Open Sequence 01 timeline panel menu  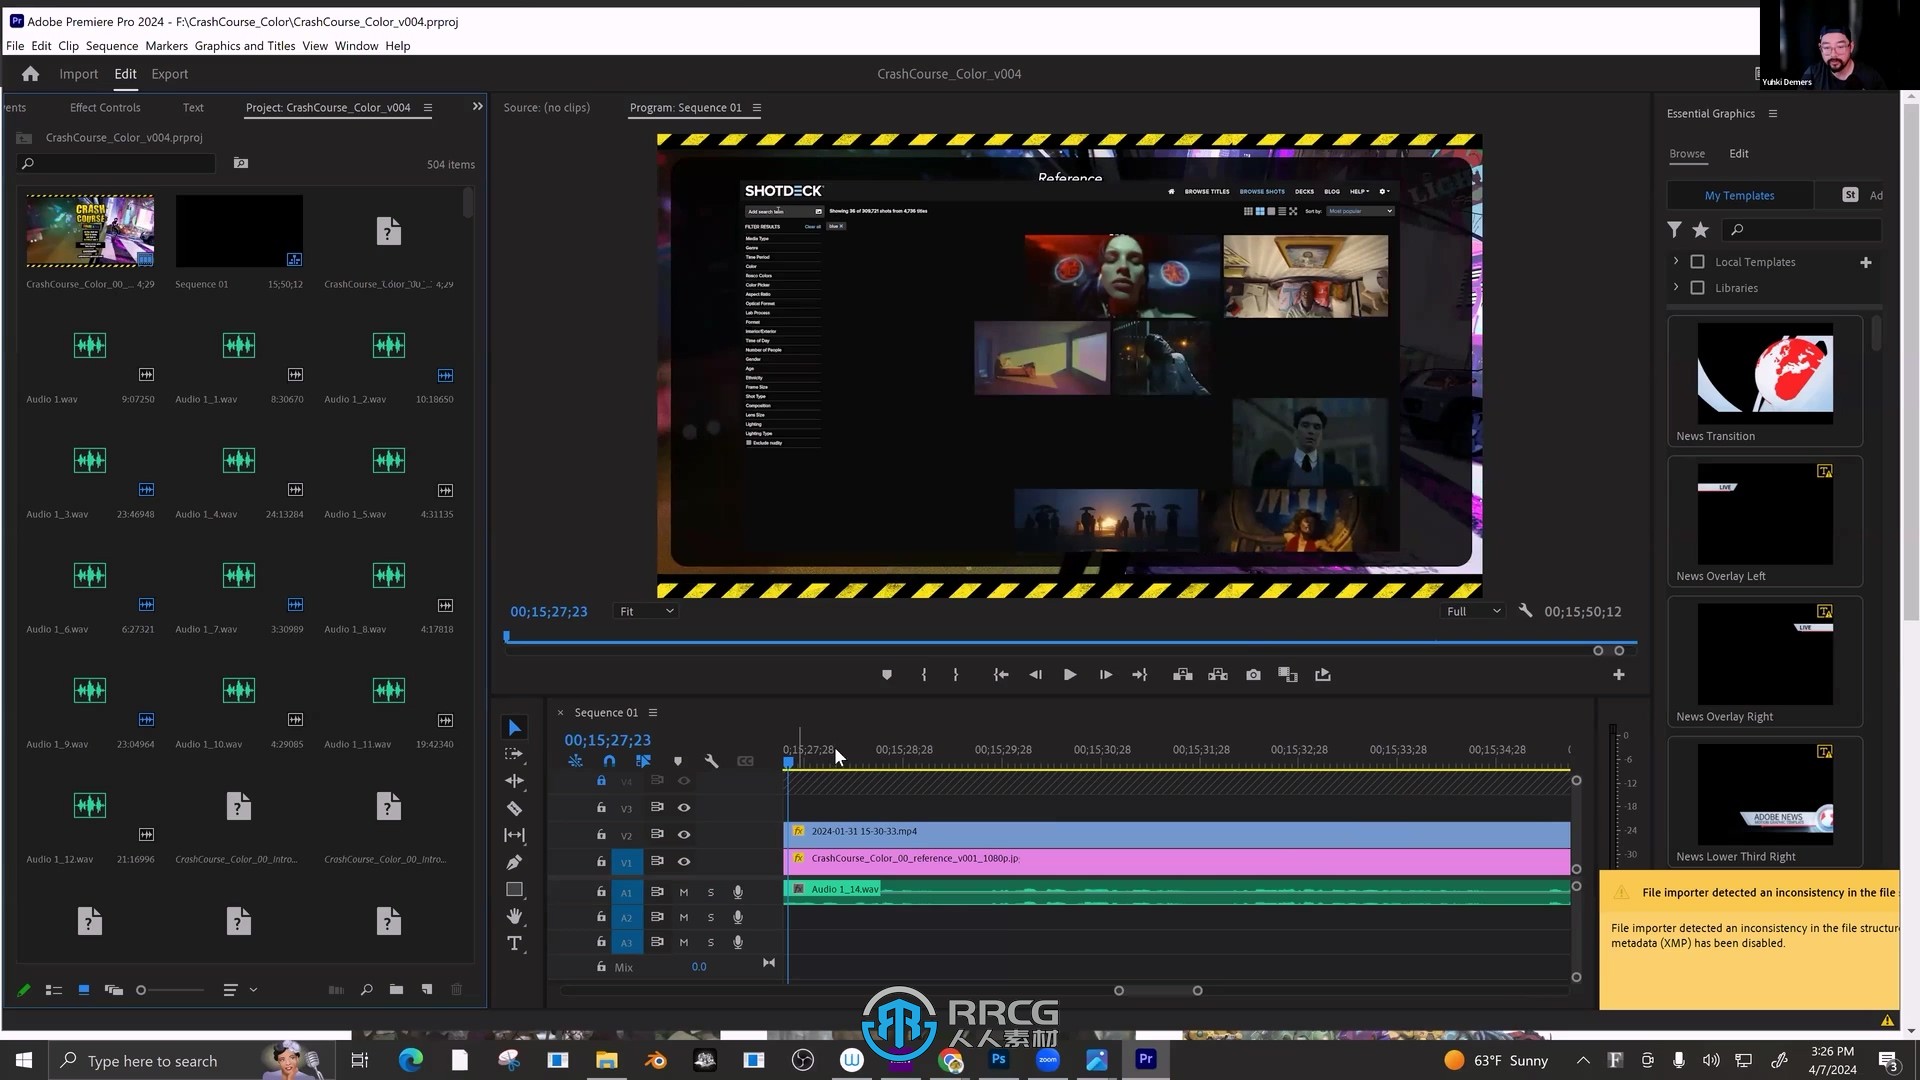click(653, 713)
